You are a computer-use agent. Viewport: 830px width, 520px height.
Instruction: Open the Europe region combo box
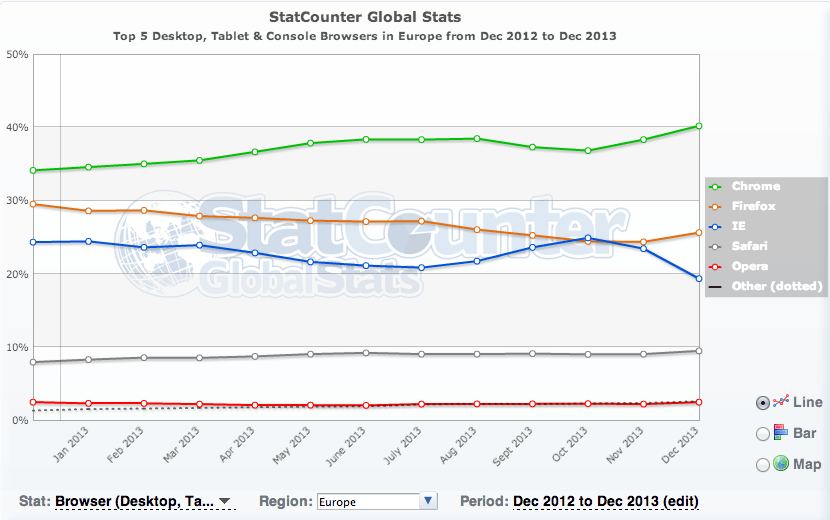click(x=377, y=501)
